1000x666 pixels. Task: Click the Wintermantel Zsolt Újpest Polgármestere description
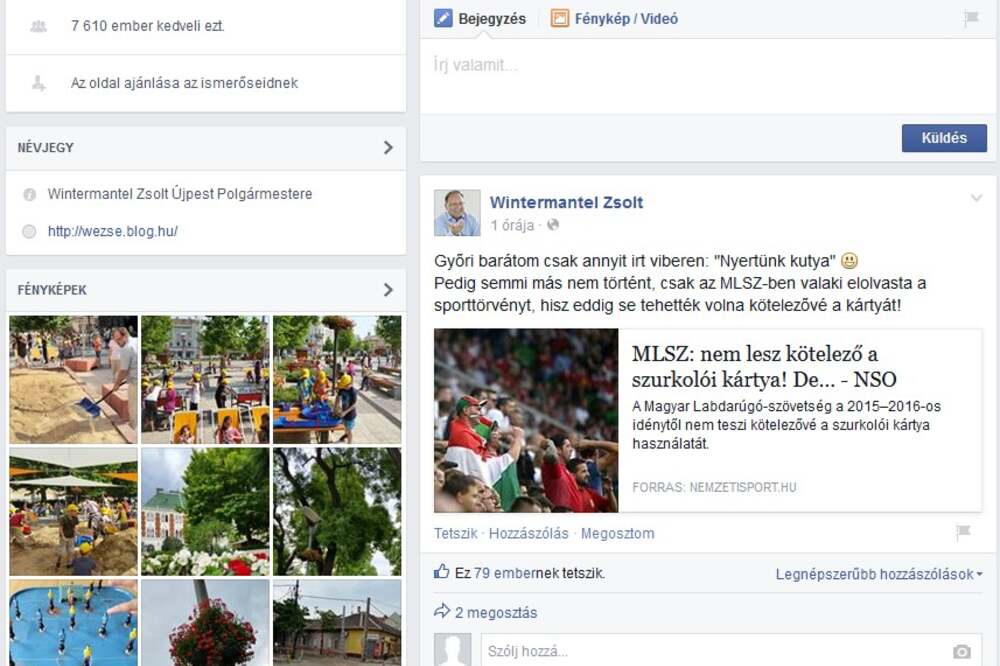click(x=180, y=194)
